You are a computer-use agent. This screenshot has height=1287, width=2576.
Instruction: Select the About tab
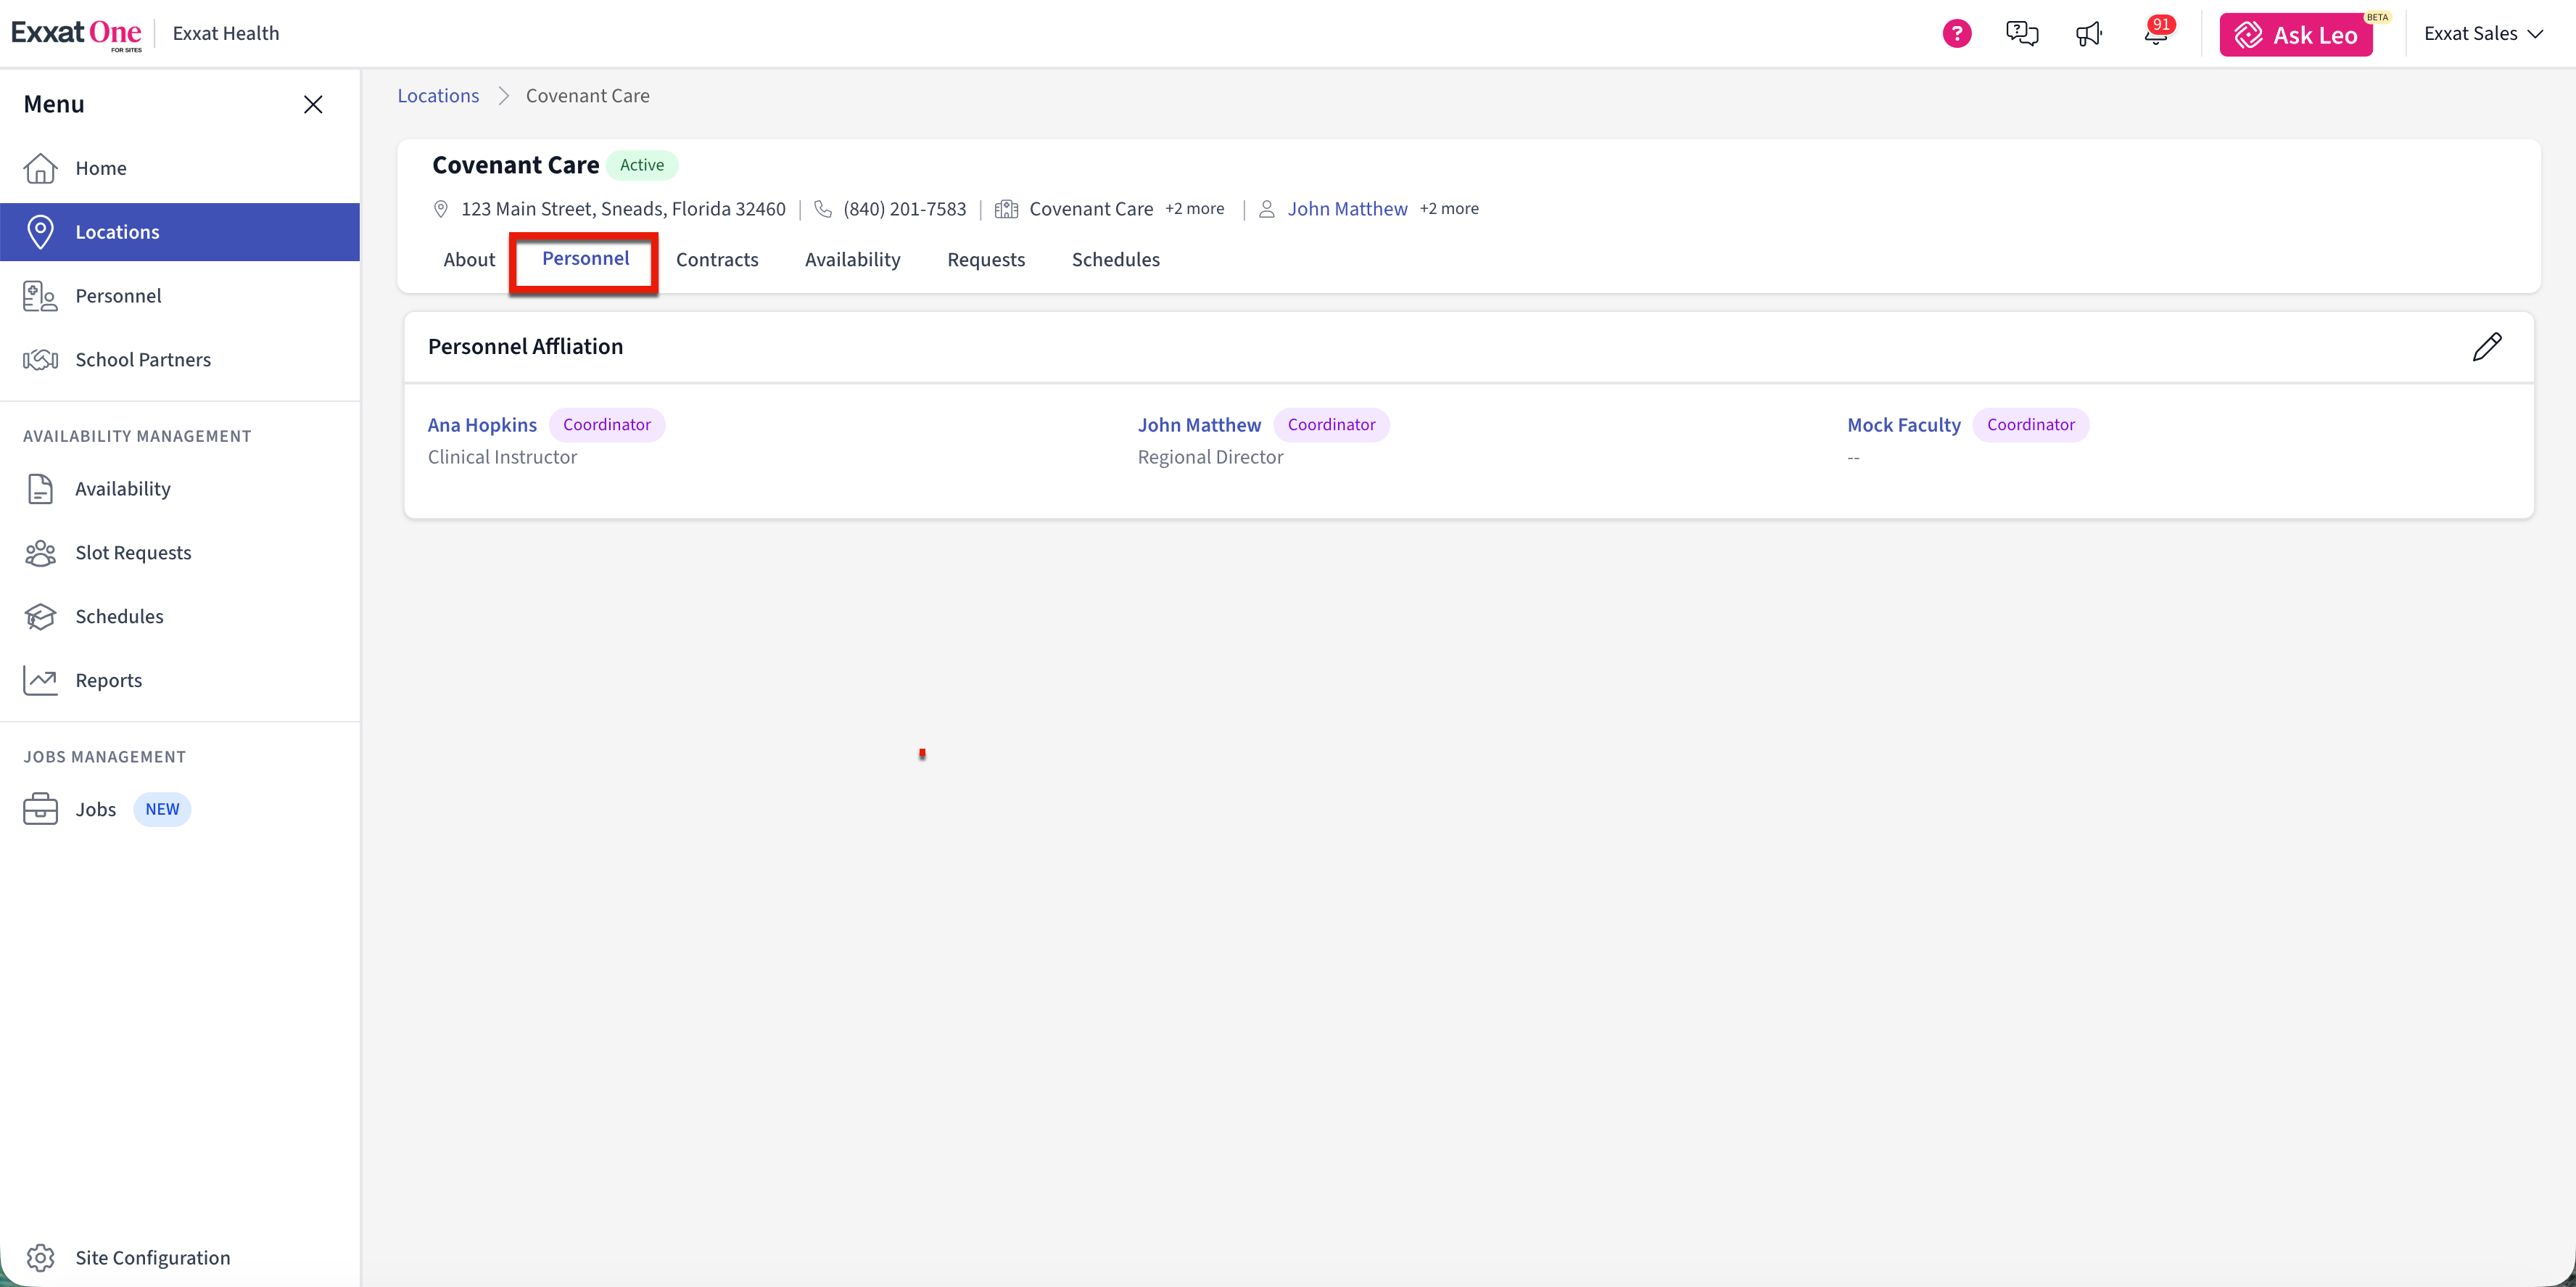coord(469,260)
